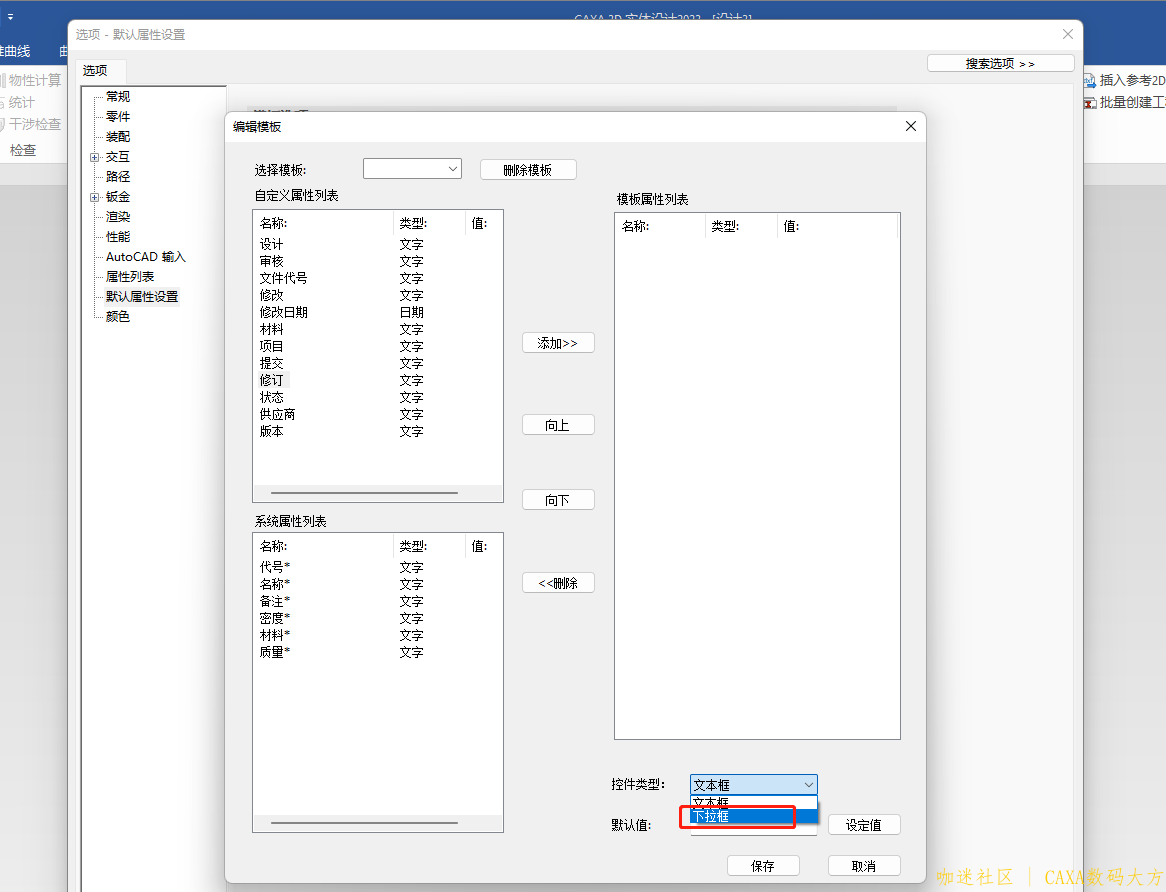Click the 搜索选项 >> button
The height and width of the screenshot is (892, 1166).
(x=1000, y=63)
